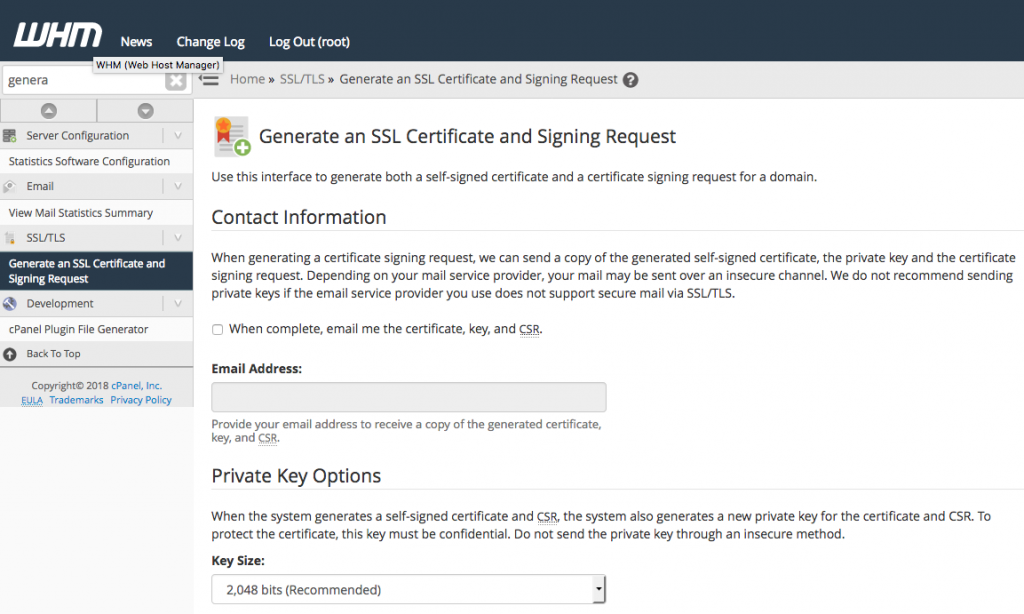Collapse the Server Configuration section chevron
Viewport: 1024px width, 614px height.
[178, 136]
